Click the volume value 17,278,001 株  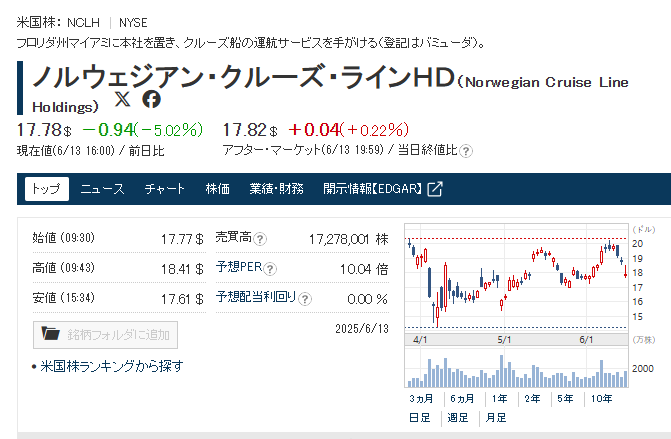(x=349, y=239)
